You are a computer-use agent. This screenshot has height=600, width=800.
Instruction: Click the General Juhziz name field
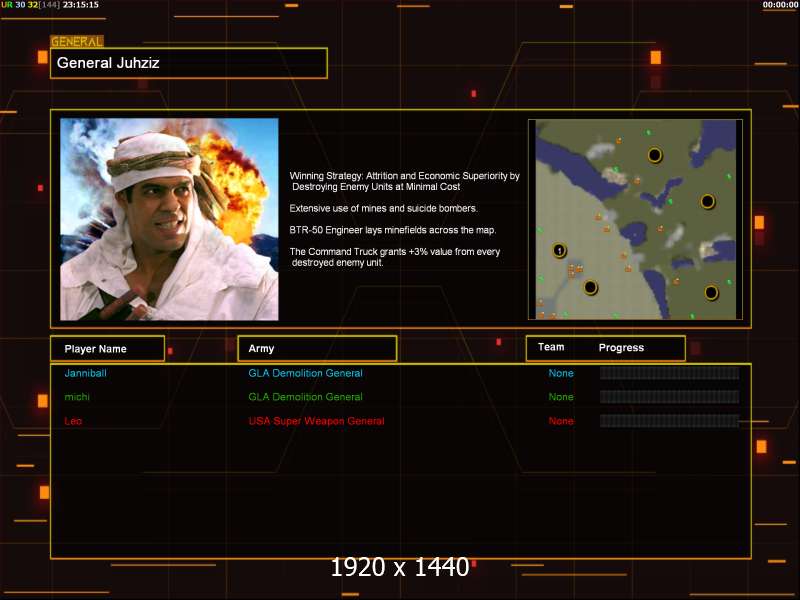click(x=189, y=63)
